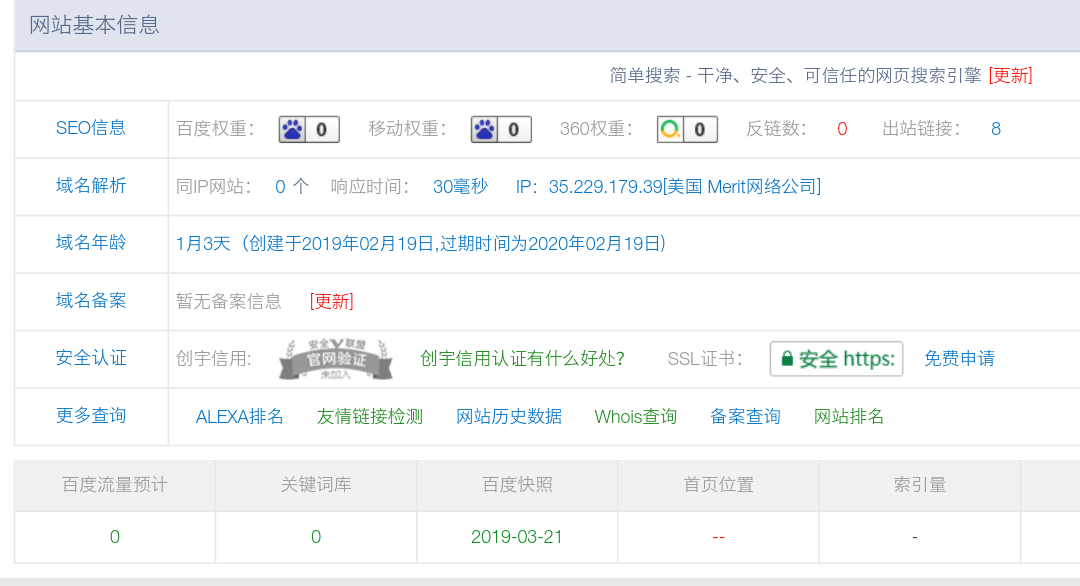Open the ALEXA排名 query link

click(240, 417)
